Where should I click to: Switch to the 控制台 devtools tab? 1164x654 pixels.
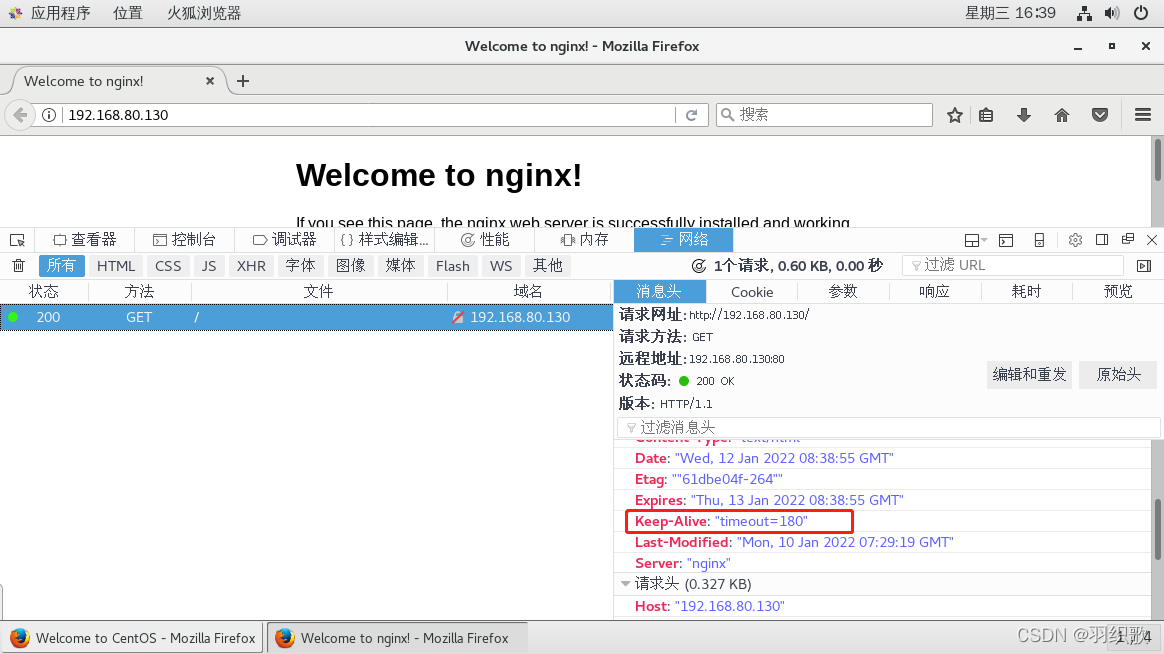[184, 240]
